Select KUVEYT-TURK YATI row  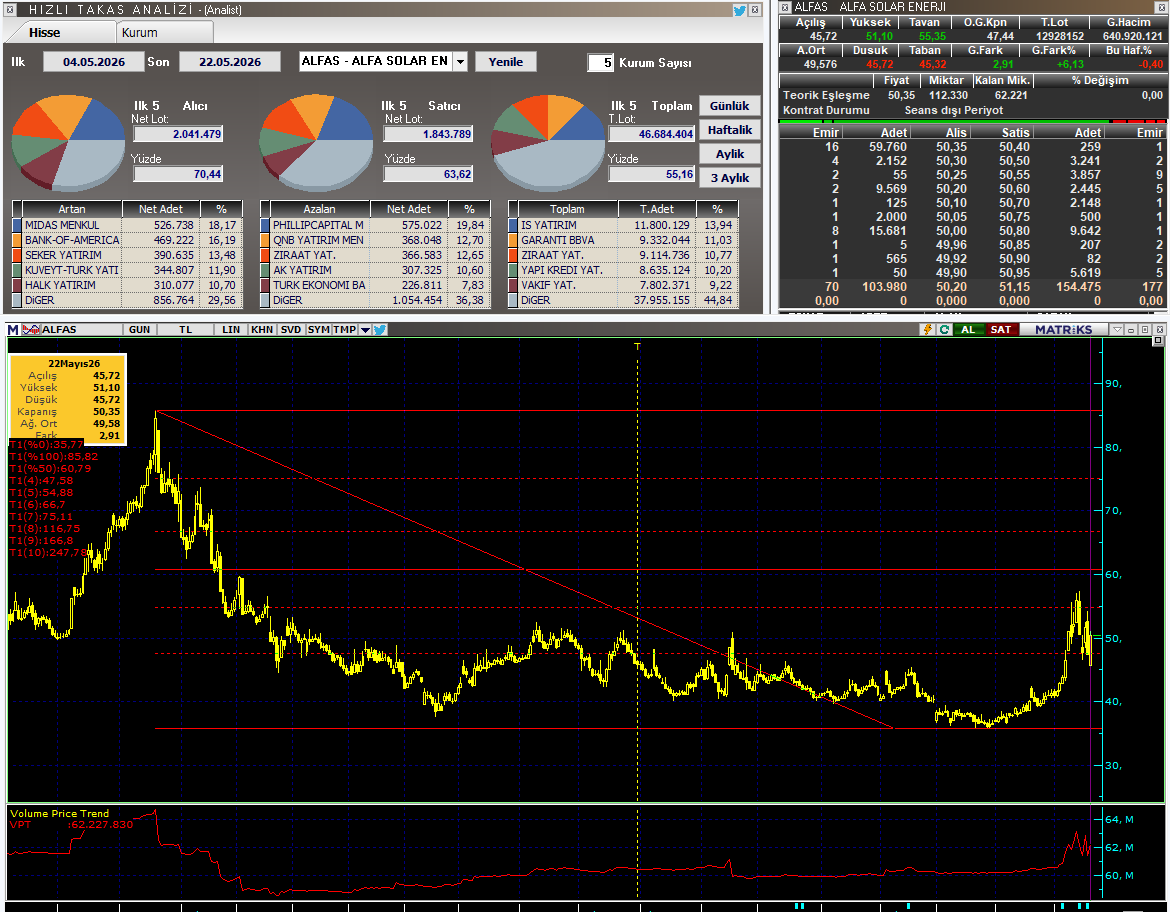coord(128,269)
